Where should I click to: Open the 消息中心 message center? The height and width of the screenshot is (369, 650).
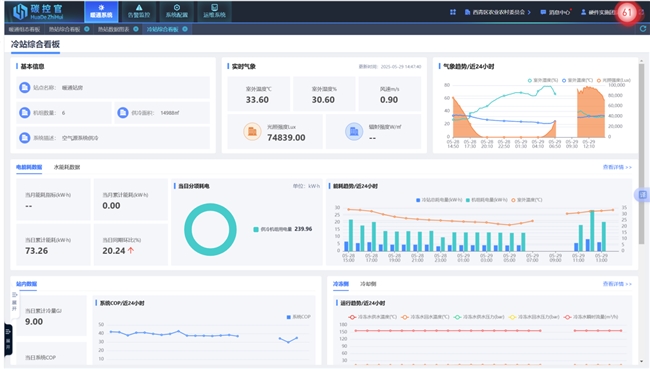tap(555, 12)
